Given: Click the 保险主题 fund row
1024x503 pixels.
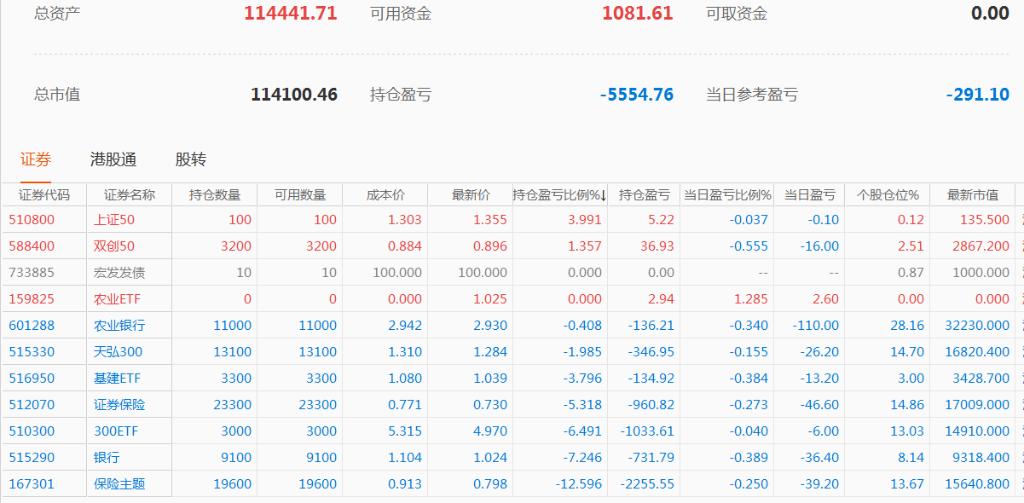Looking at the screenshot, I should [119, 483].
